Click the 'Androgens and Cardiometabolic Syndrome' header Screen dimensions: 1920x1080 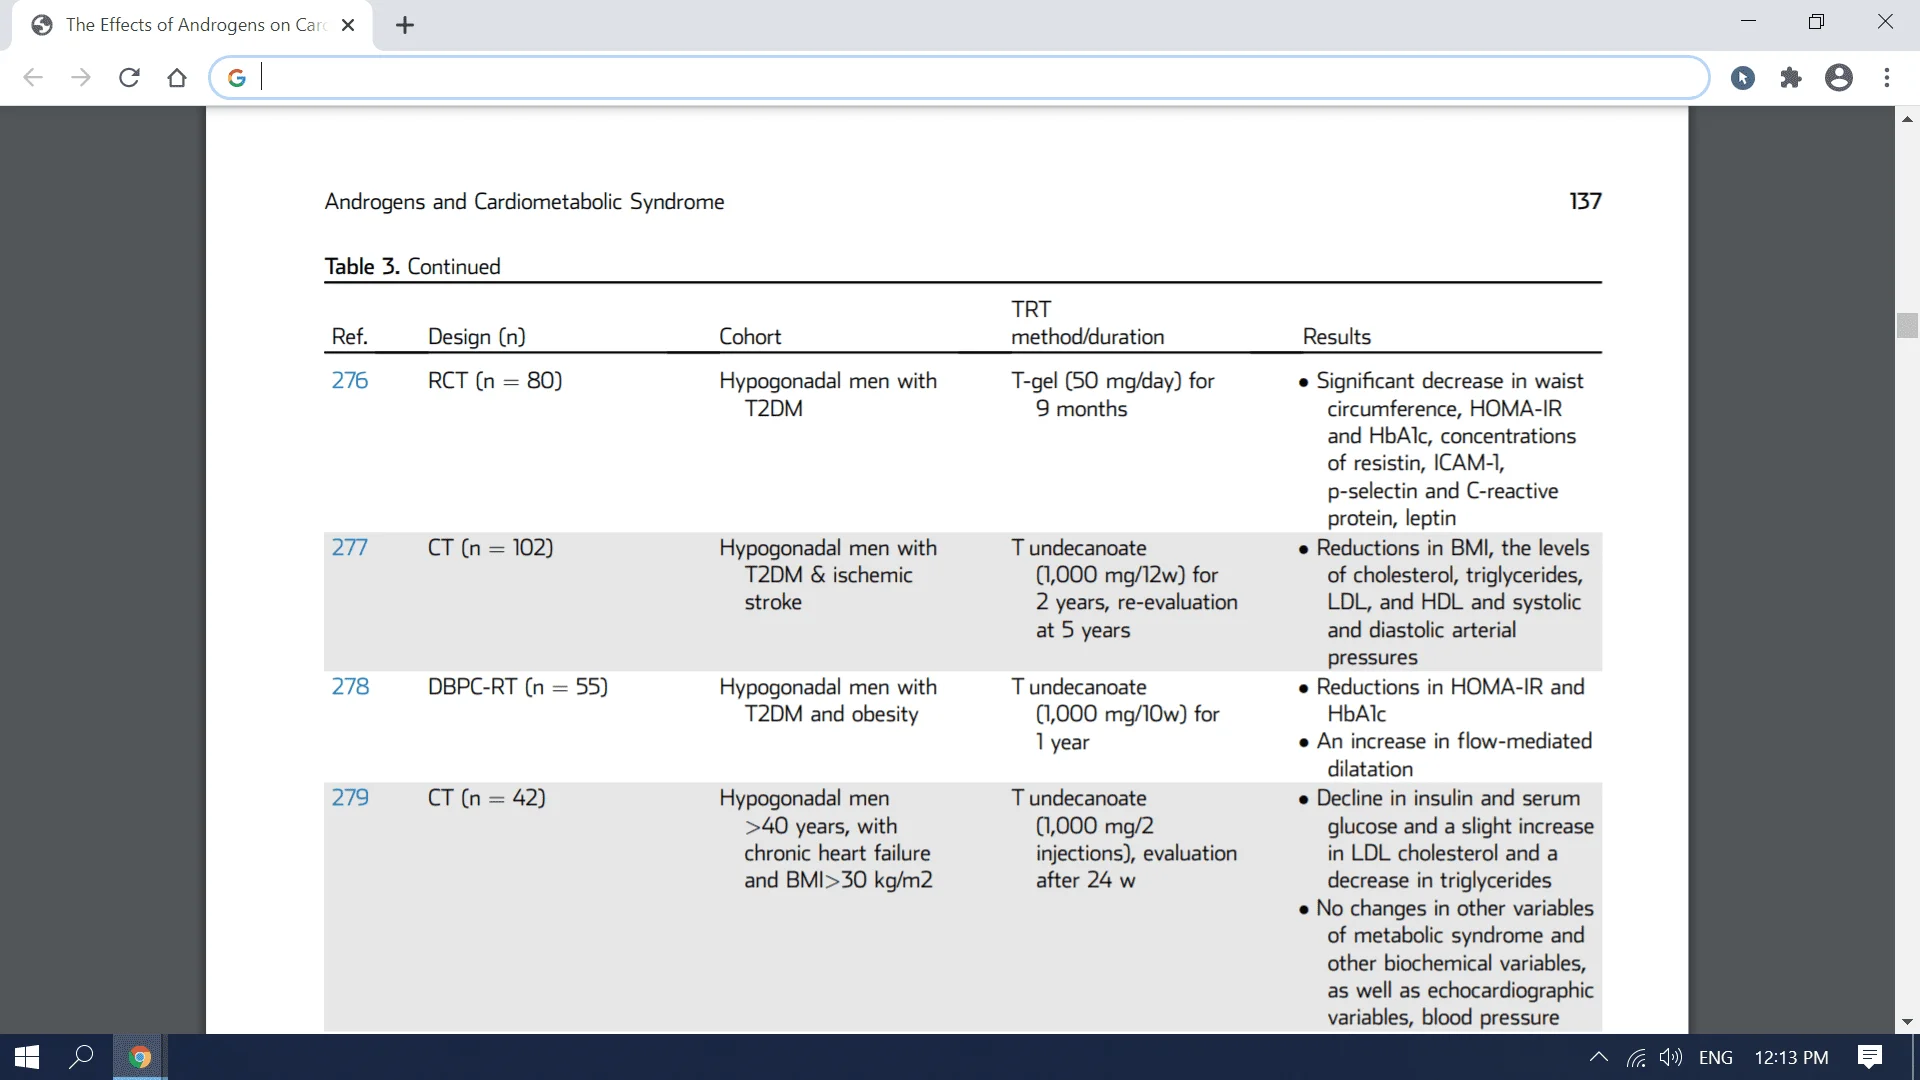pyautogui.click(x=524, y=202)
